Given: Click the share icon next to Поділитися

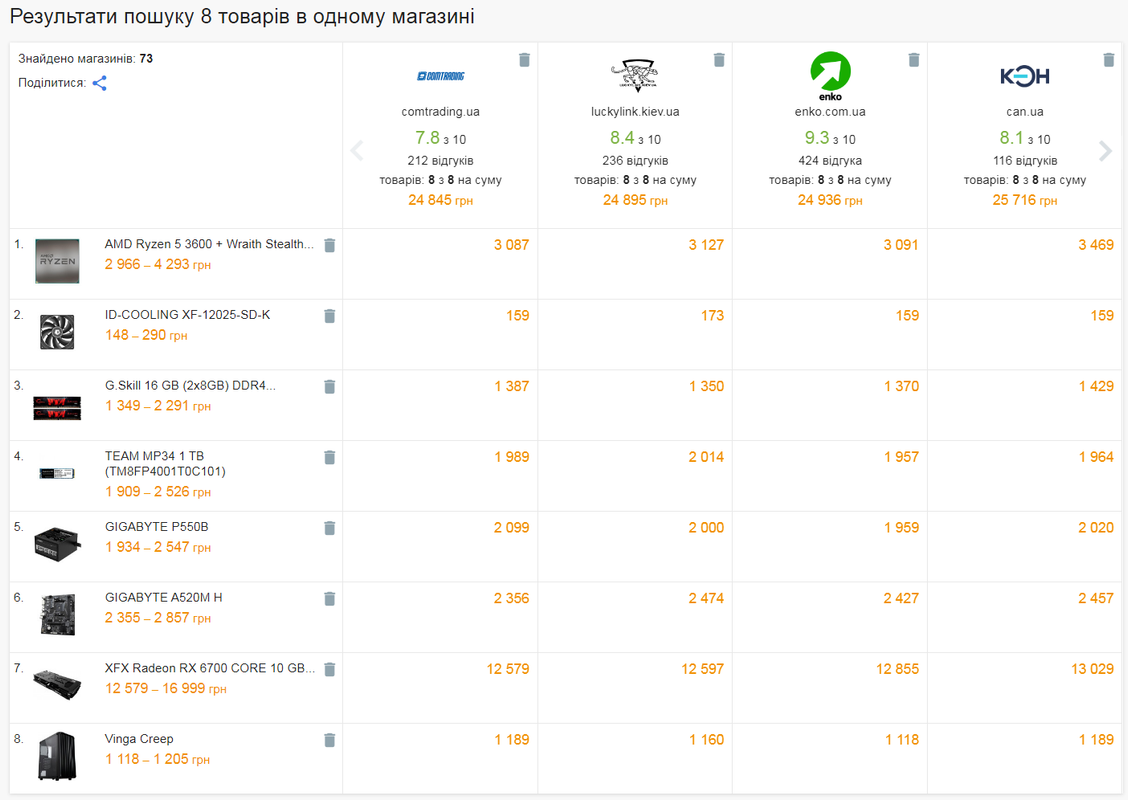Looking at the screenshot, I should click(100, 83).
